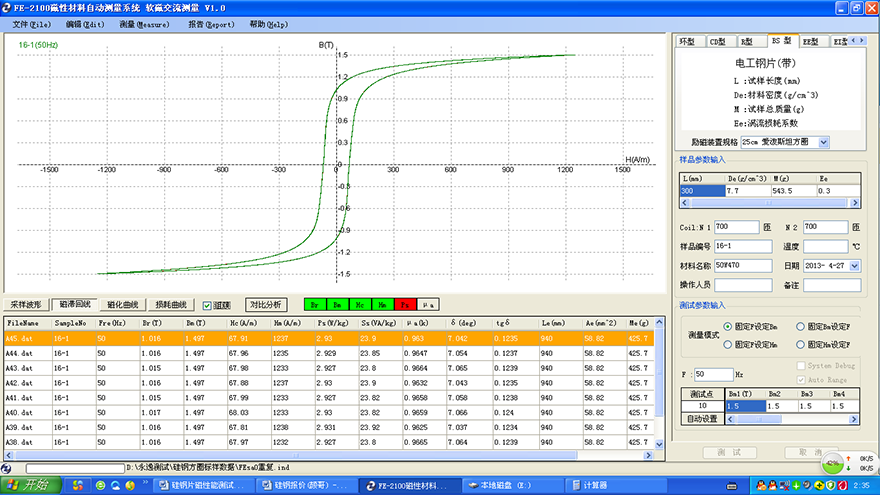Viewport: 880px width, 495px height.
Task: Expand quick-launch overflow chevron
Action: (x=145, y=483)
